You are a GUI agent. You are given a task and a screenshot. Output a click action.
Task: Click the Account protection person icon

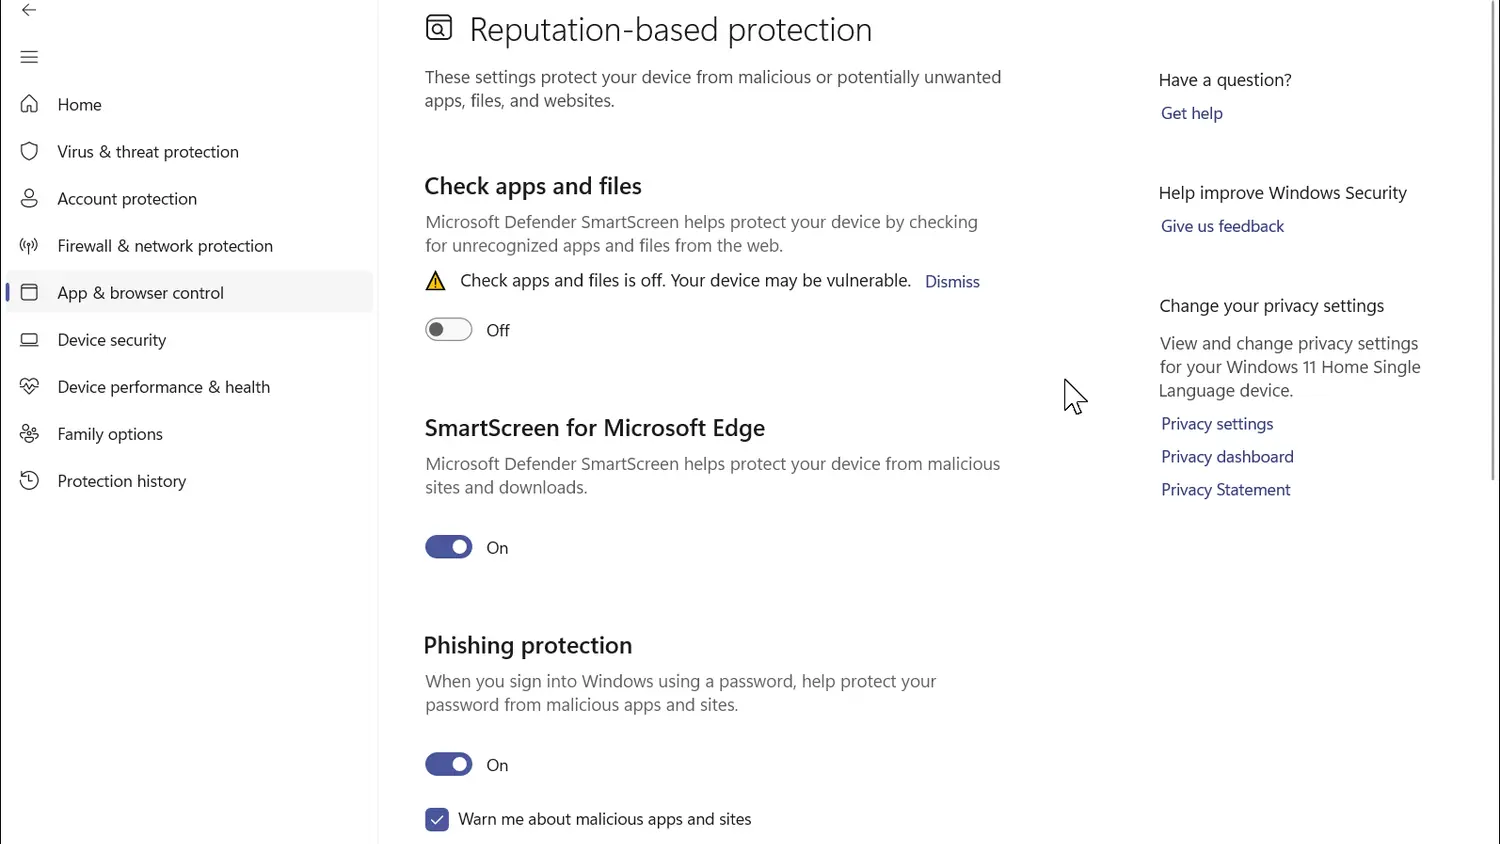tap(29, 198)
